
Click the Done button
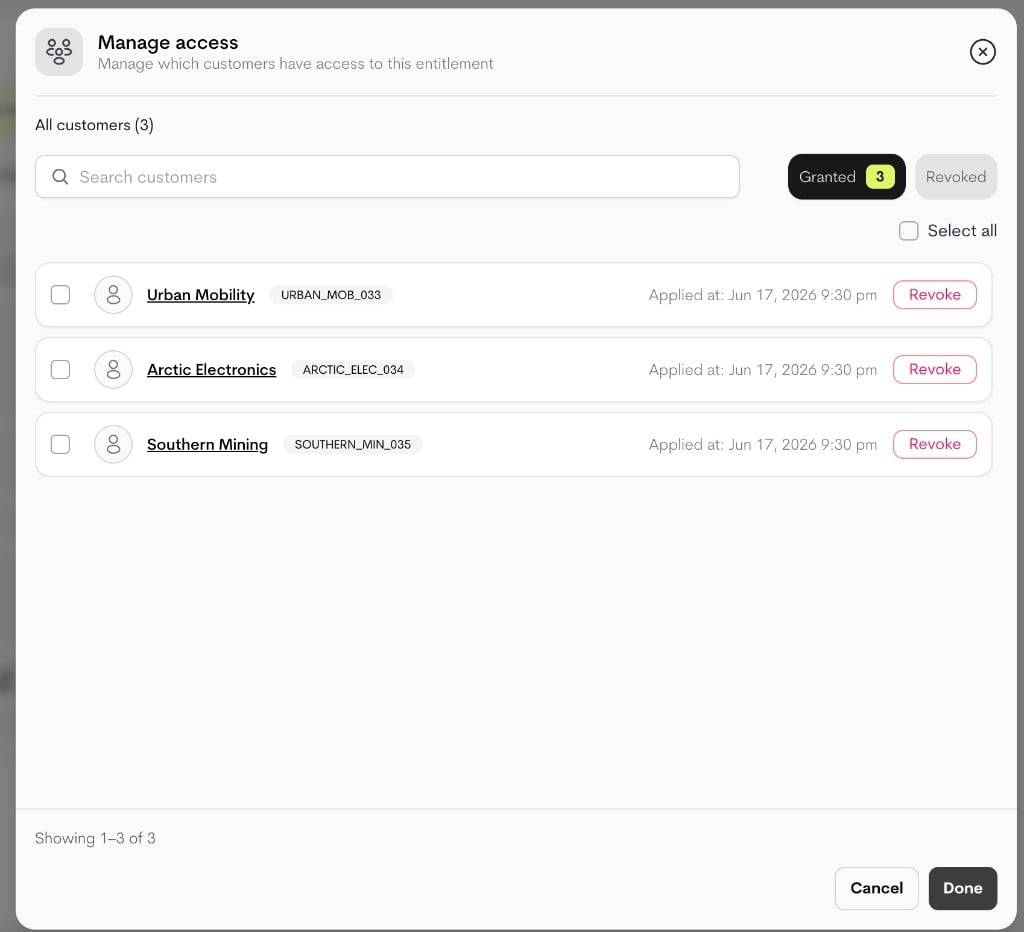pos(962,888)
